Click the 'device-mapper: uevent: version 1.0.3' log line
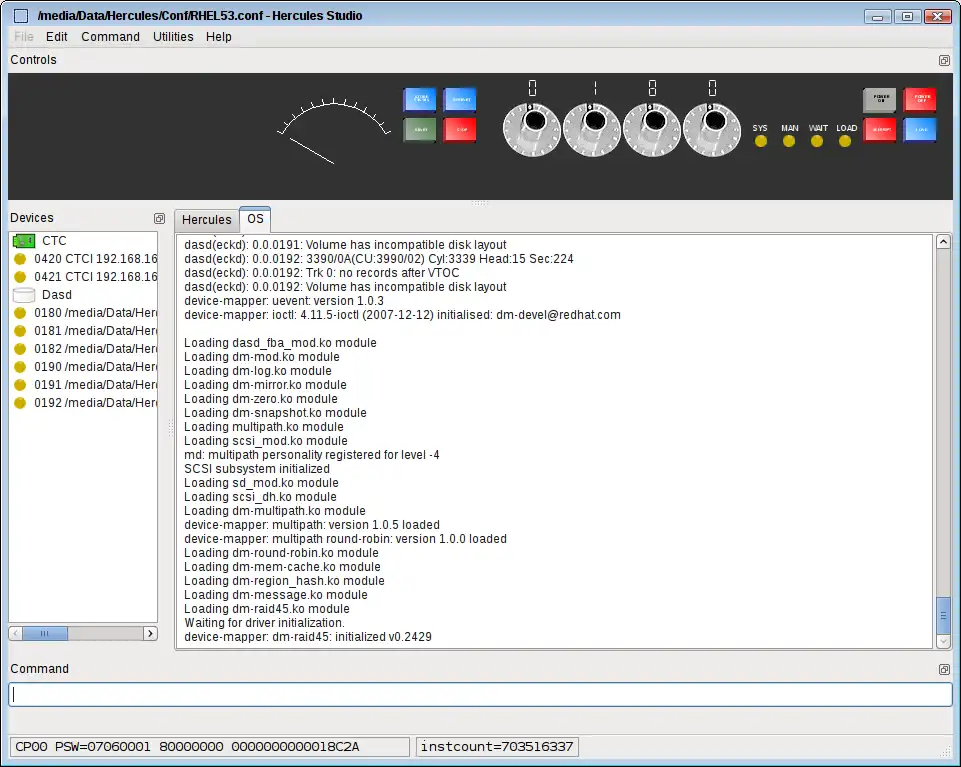The width and height of the screenshot is (961, 767). coord(284,301)
